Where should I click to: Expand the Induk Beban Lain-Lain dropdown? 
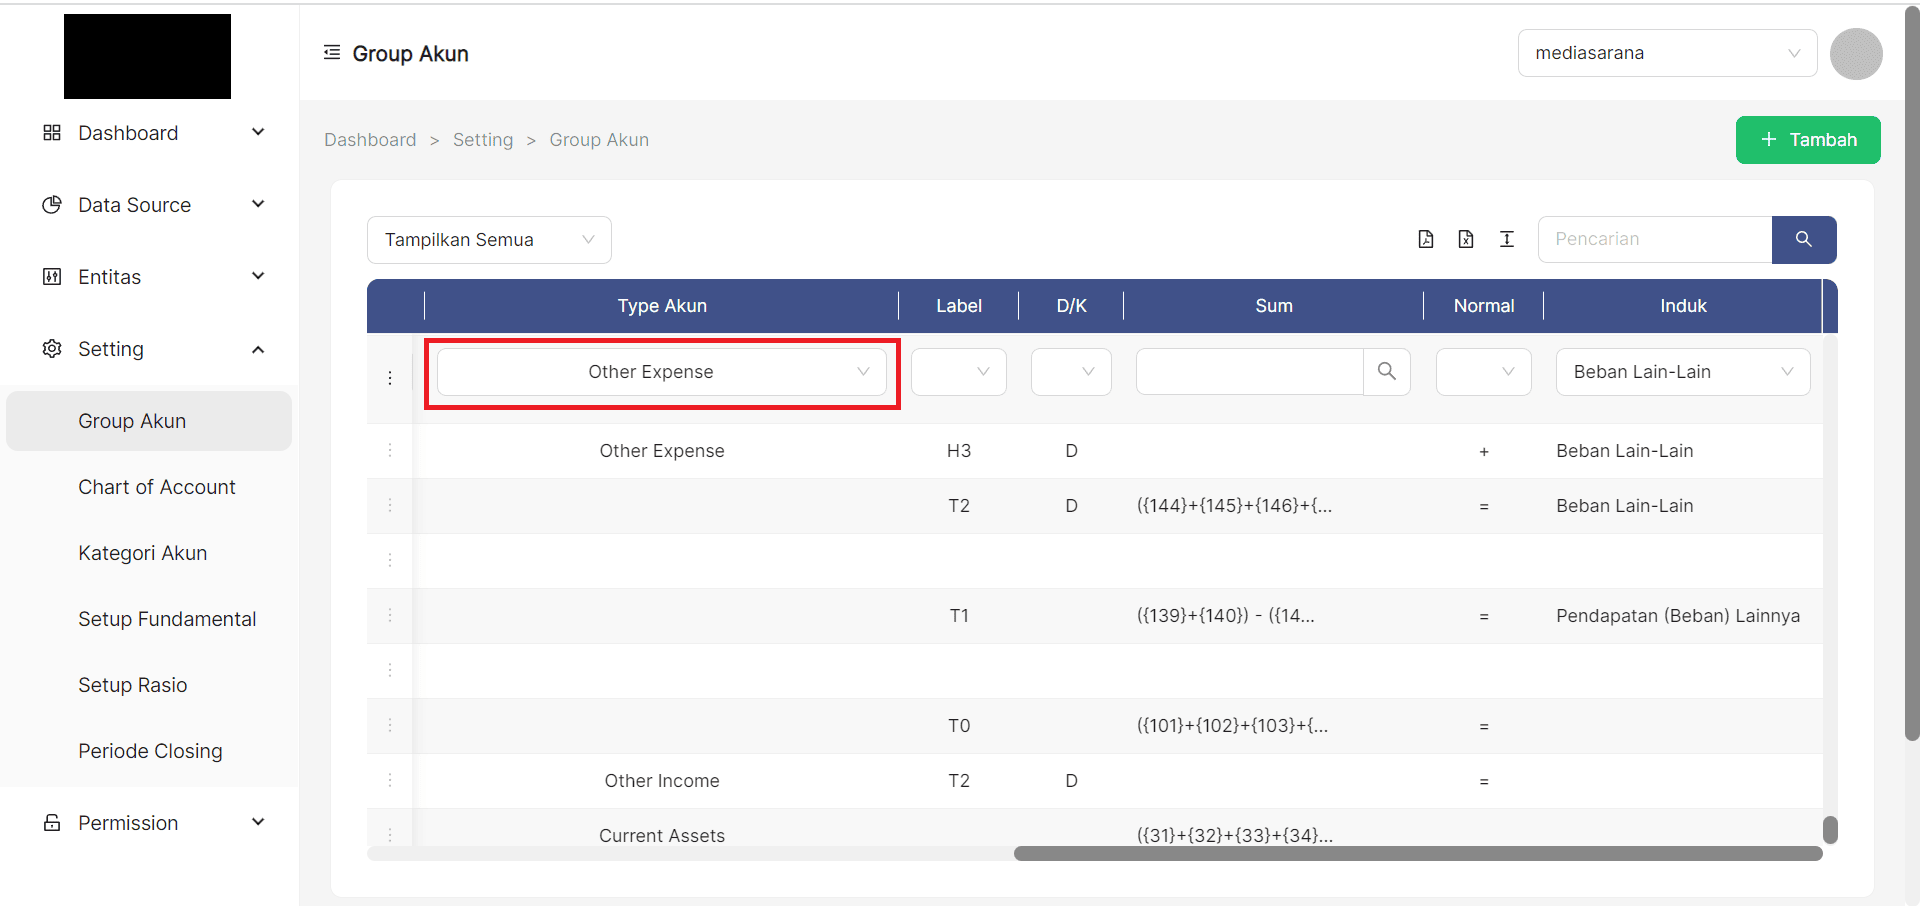tap(1683, 372)
